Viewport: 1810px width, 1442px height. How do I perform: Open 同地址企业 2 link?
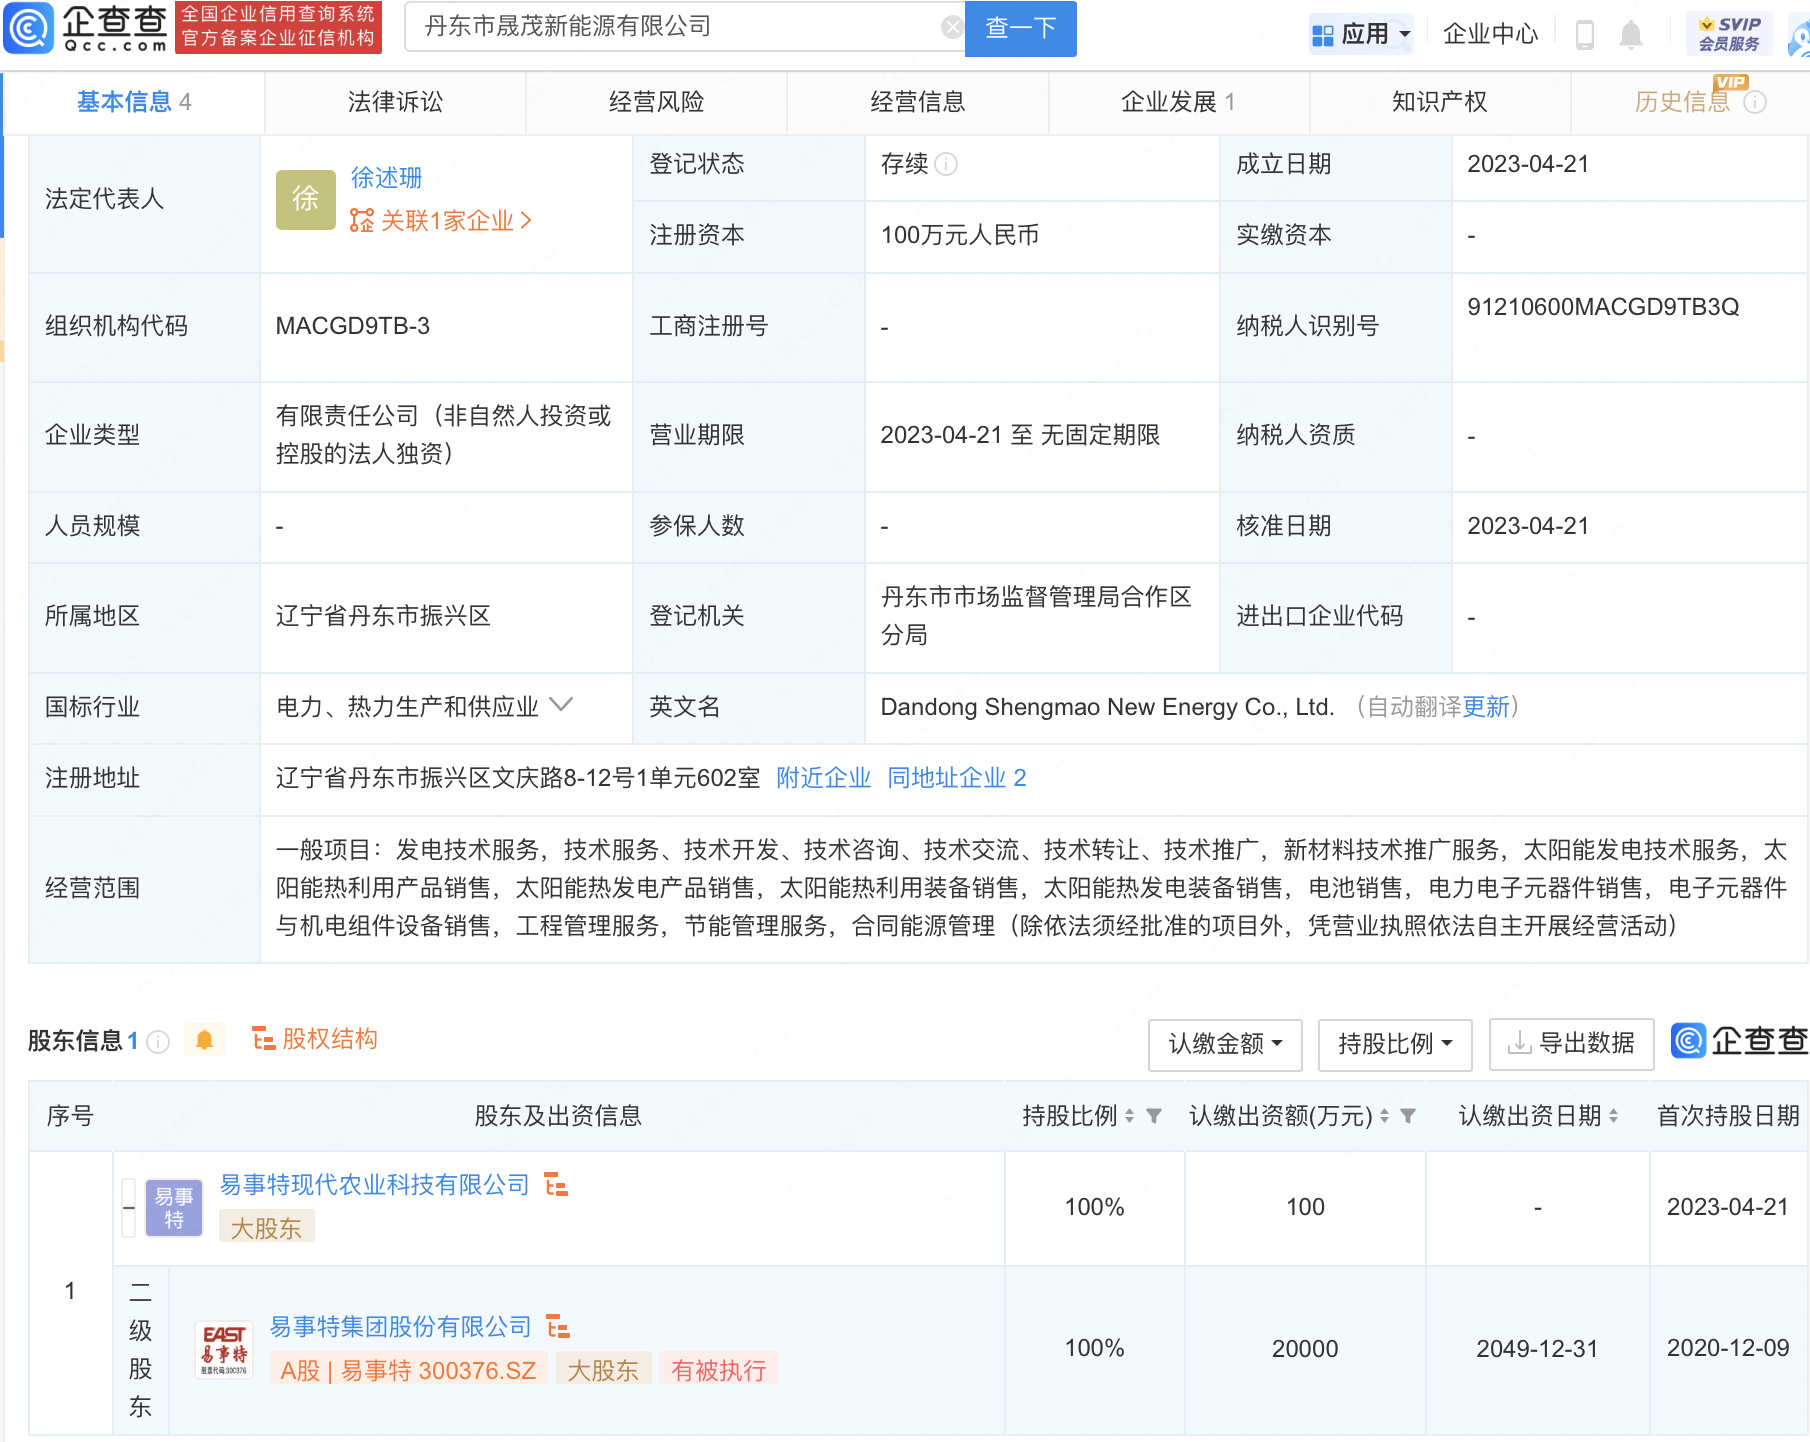[956, 778]
